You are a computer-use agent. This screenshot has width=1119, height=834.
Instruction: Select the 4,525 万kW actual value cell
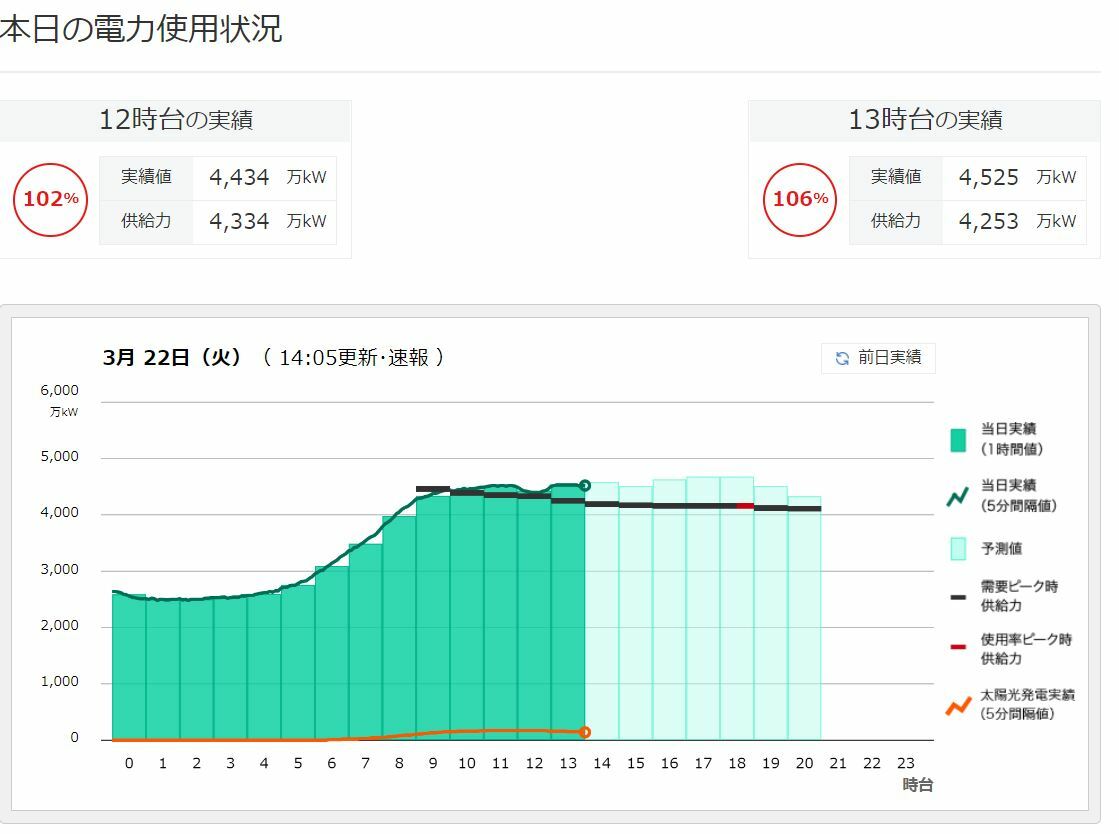pos(1014,178)
